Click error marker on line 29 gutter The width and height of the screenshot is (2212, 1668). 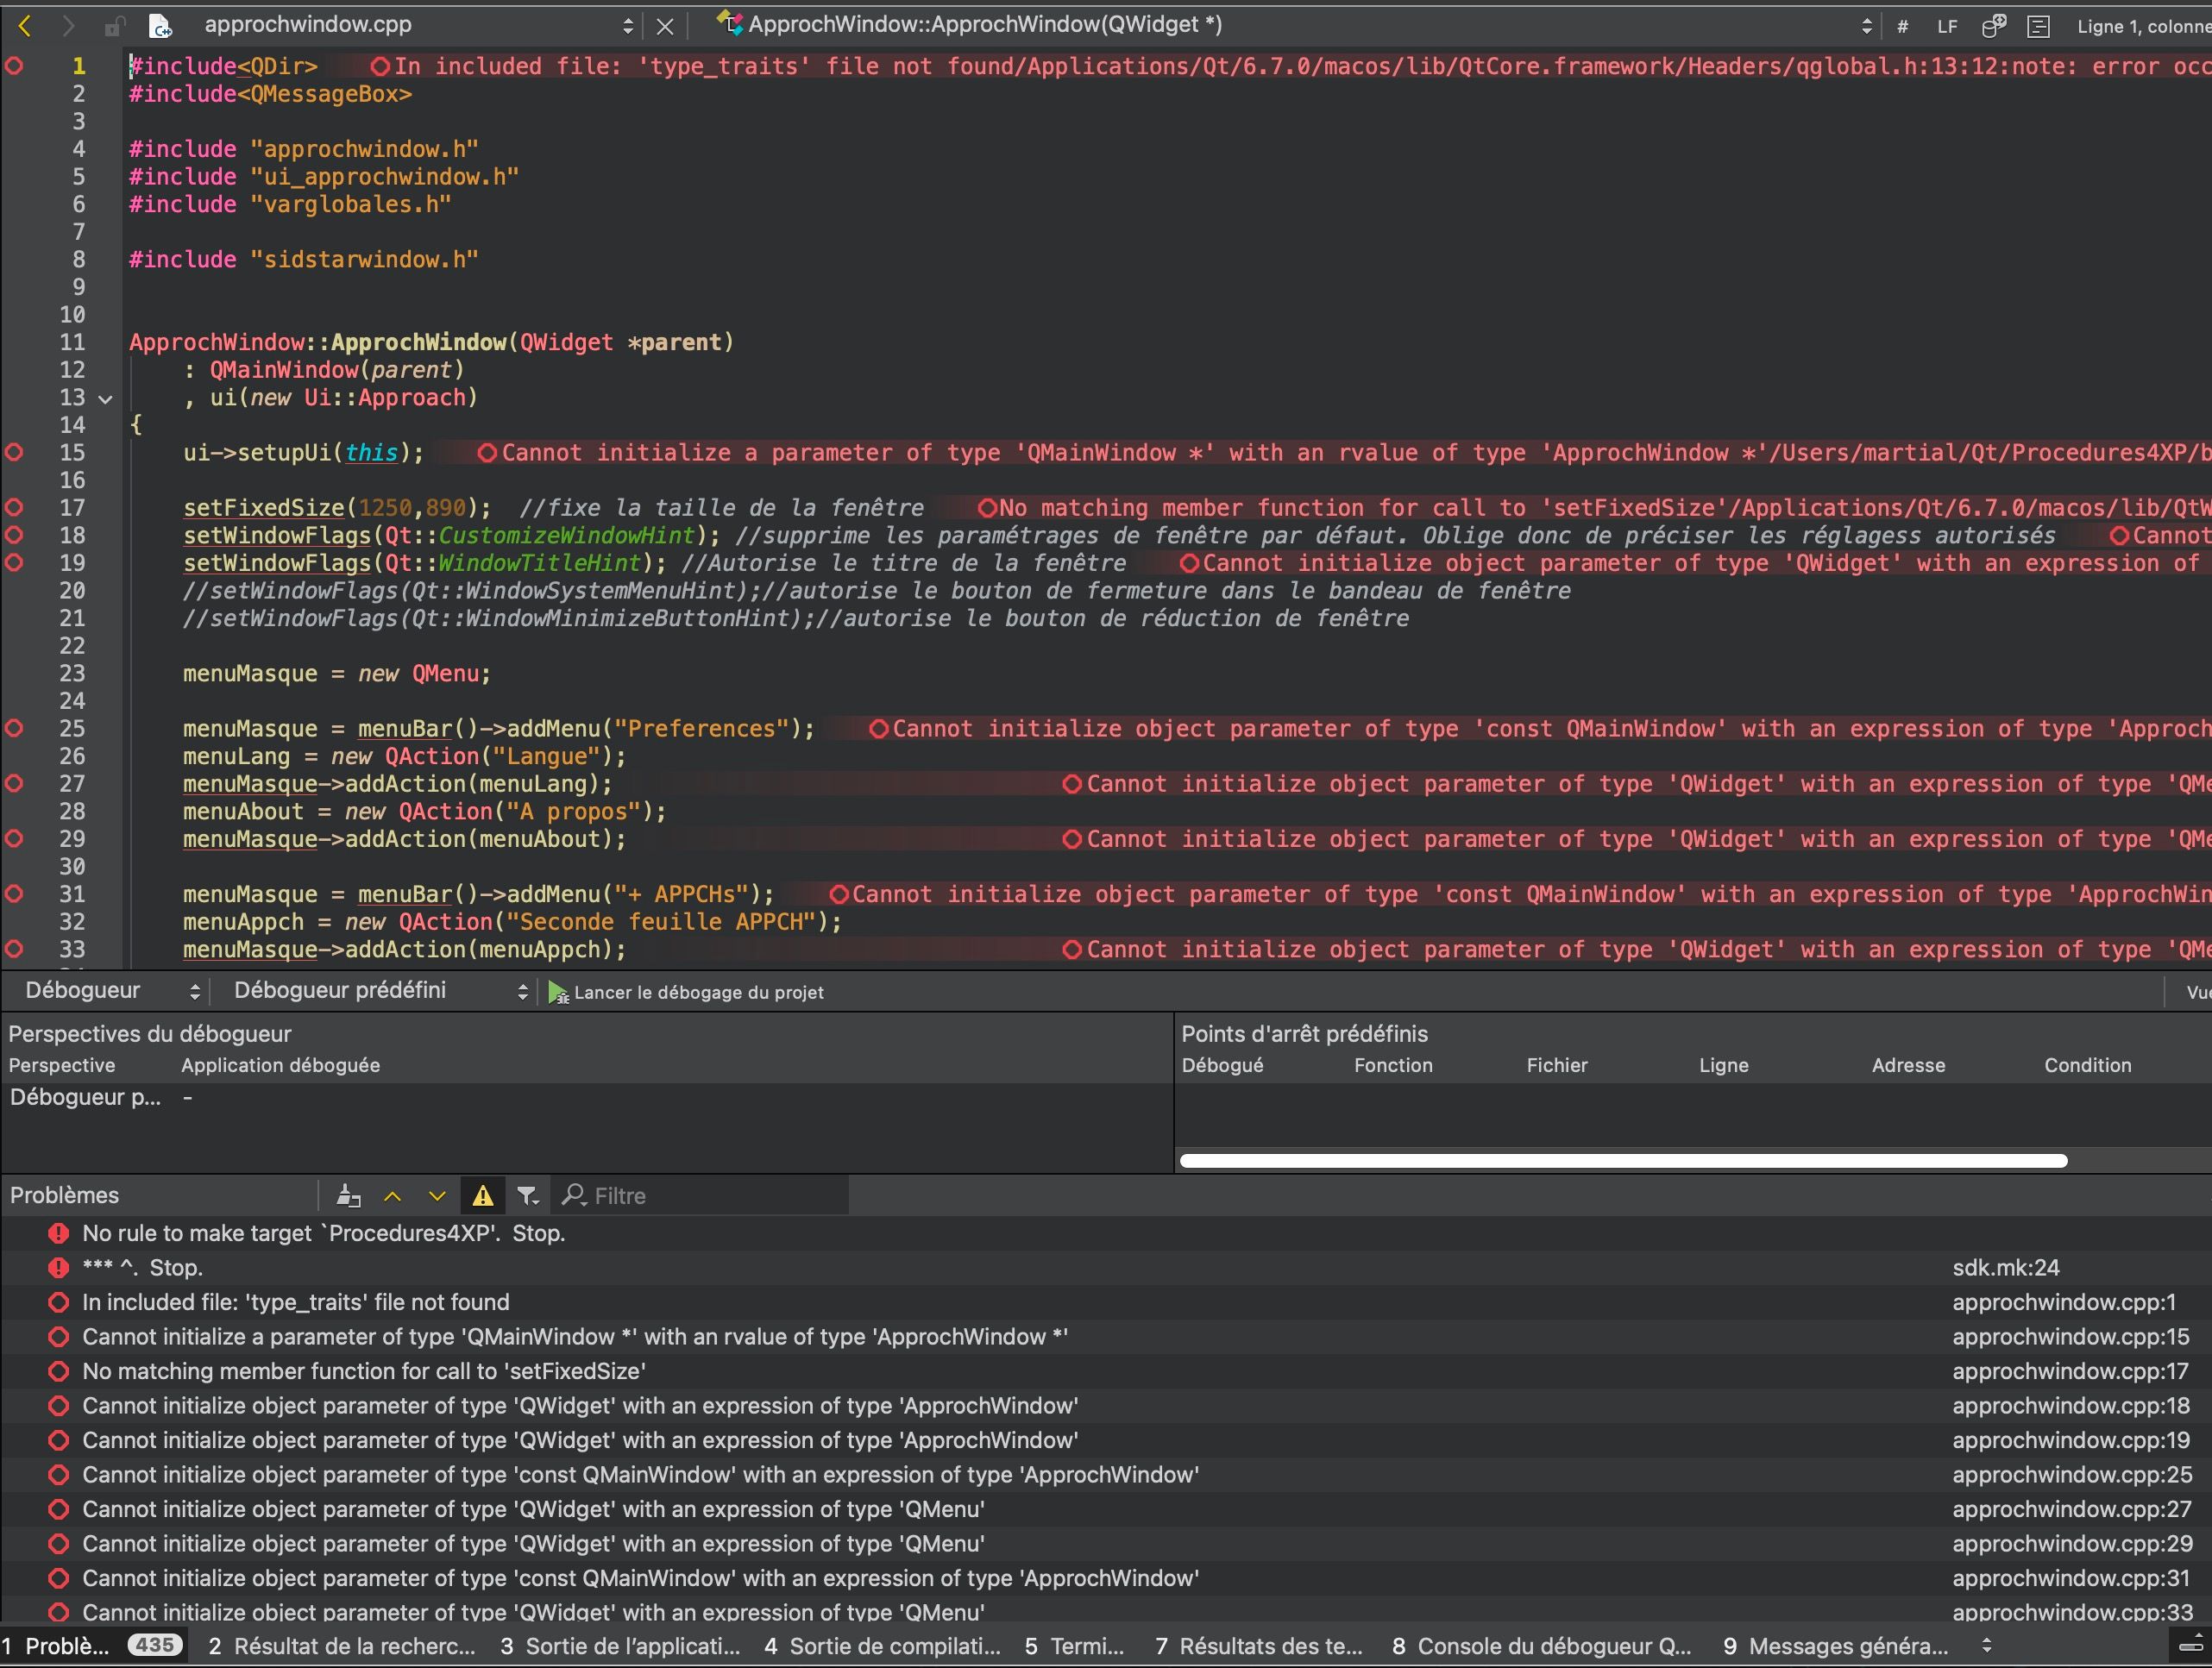[x=14, y=838]
